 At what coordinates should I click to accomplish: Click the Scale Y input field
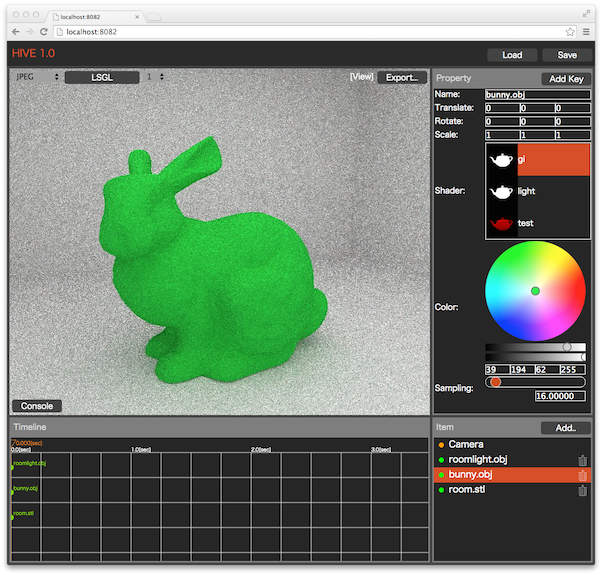click(x=538, y=135)
